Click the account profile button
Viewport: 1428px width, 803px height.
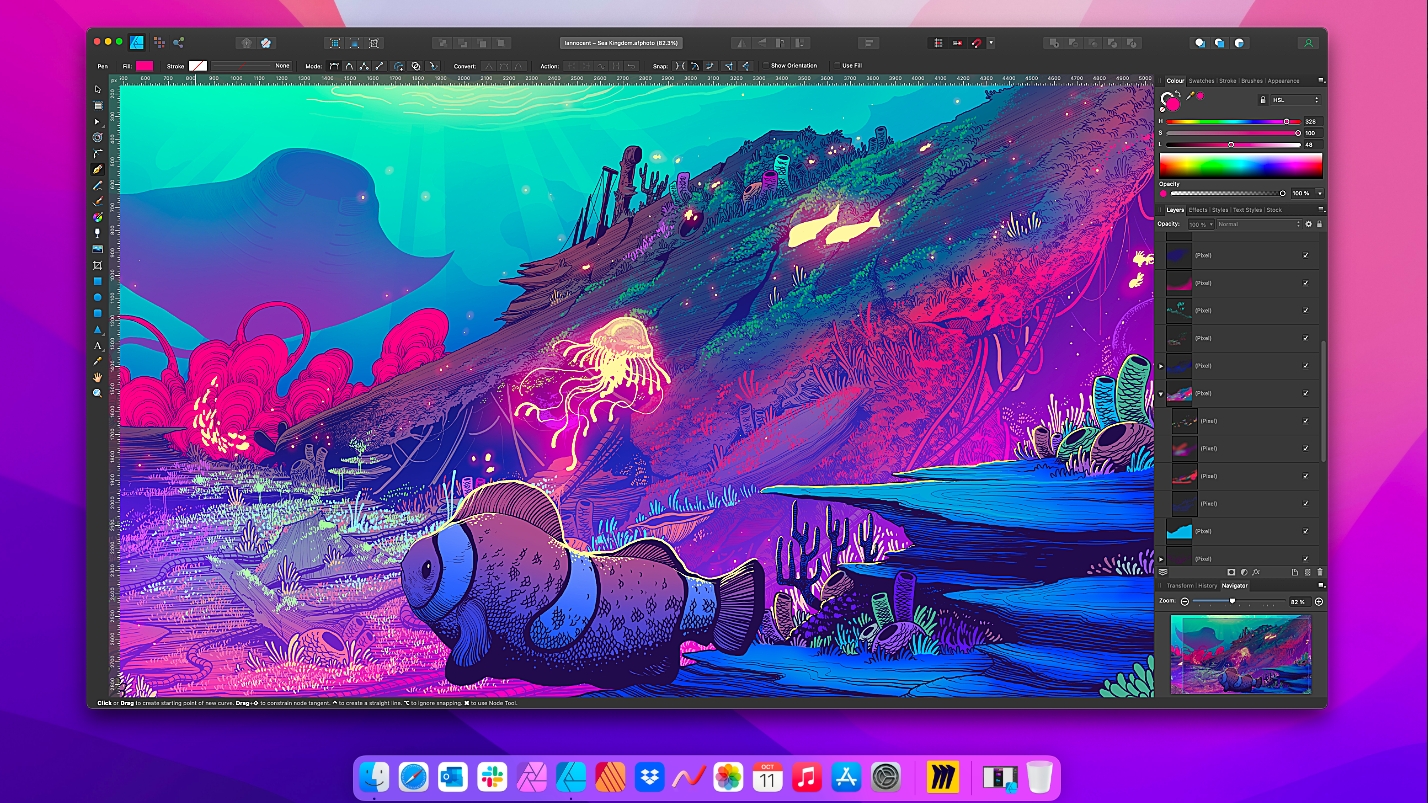1308,43
